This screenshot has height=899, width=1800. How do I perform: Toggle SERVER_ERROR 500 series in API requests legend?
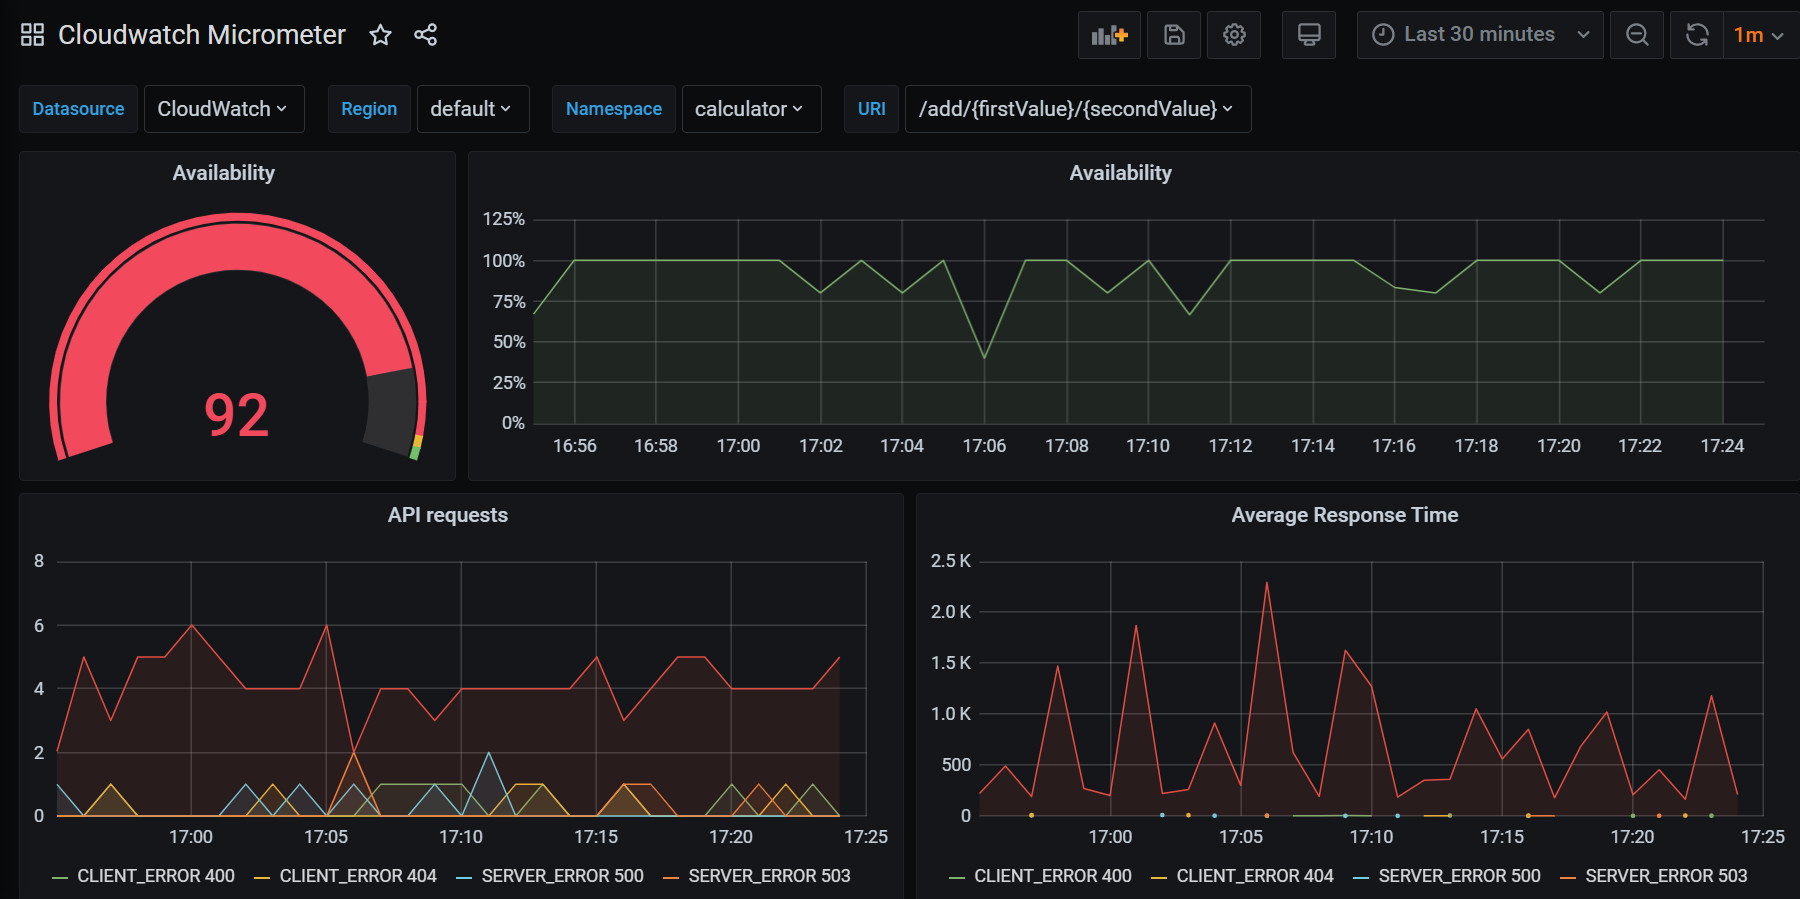563,876
